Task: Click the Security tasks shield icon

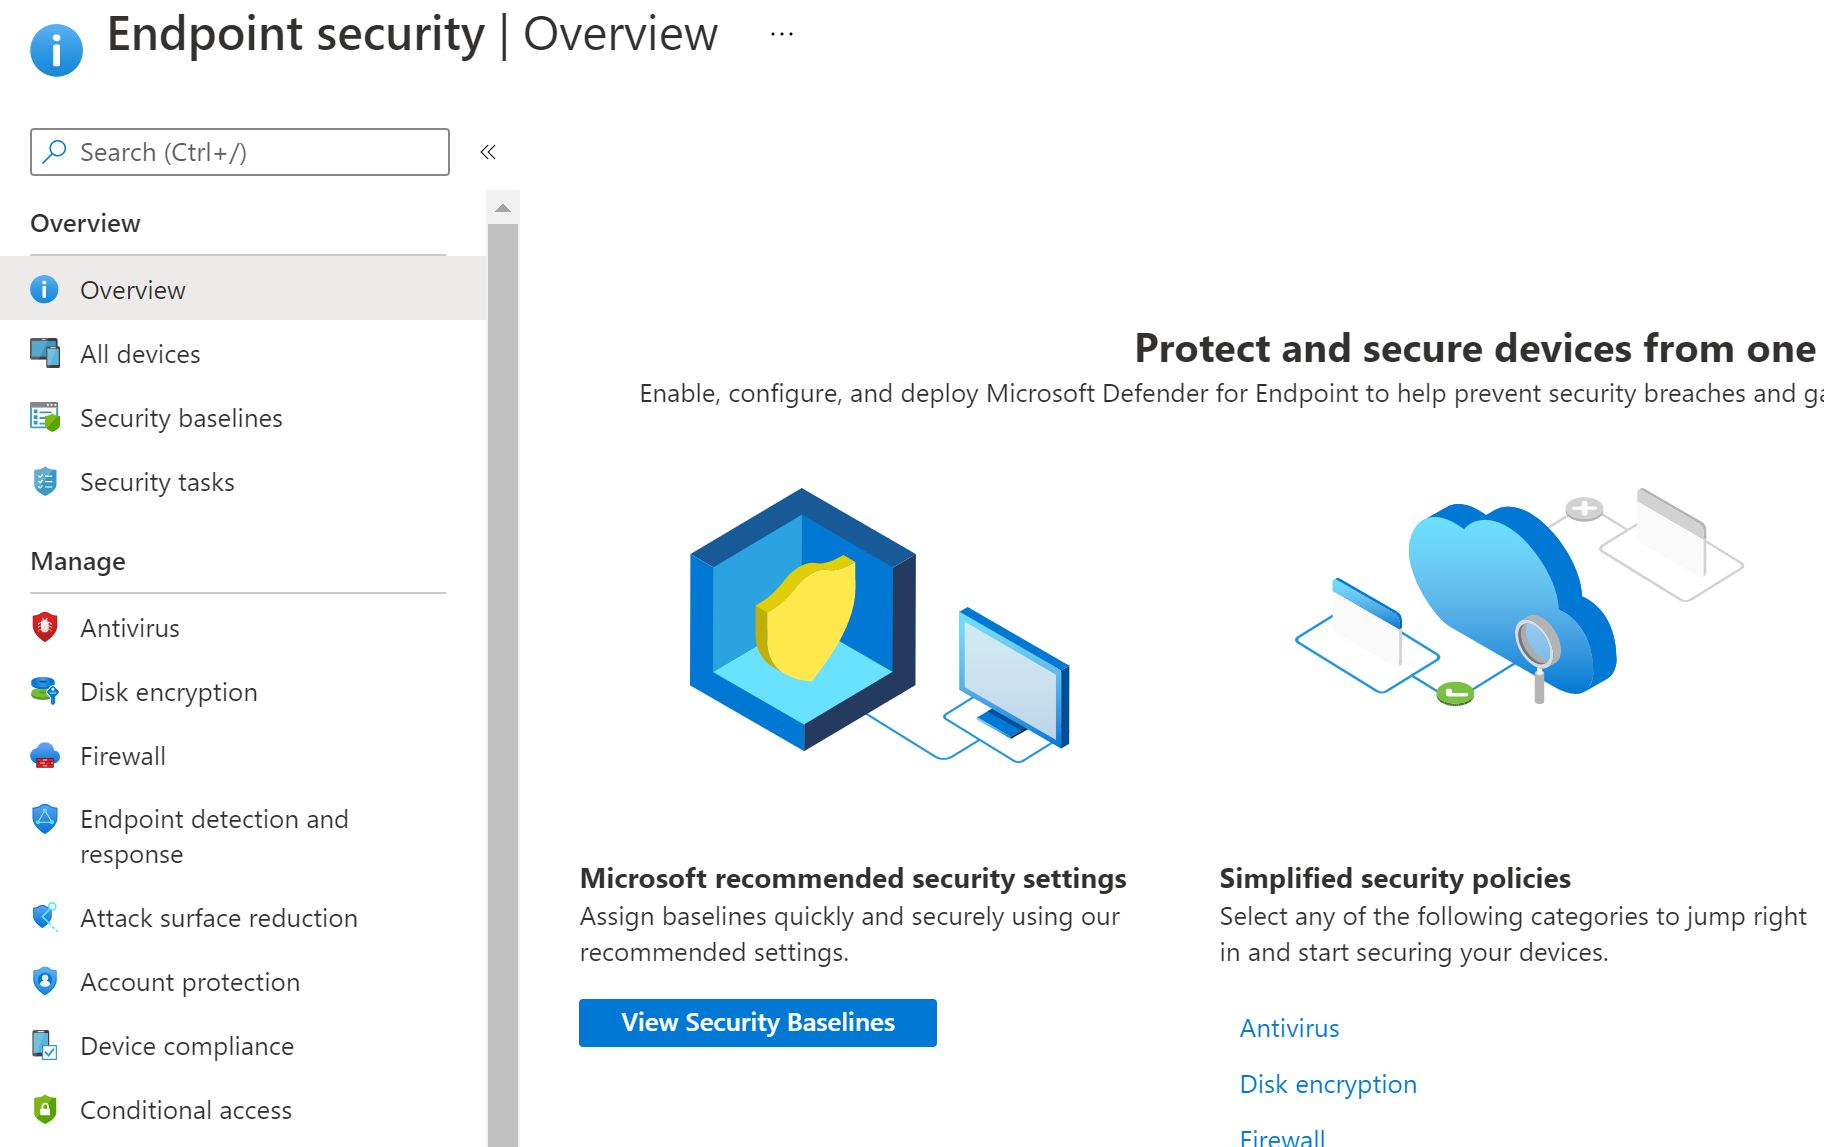Action: pyautogui.click(x=45, y=481)
